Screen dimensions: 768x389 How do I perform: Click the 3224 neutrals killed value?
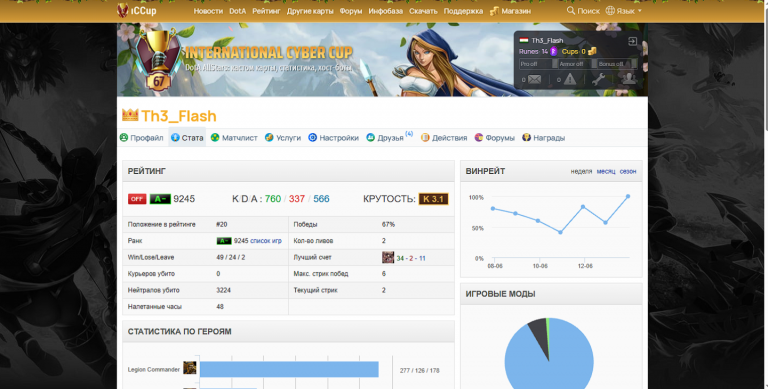click(223, 290)
